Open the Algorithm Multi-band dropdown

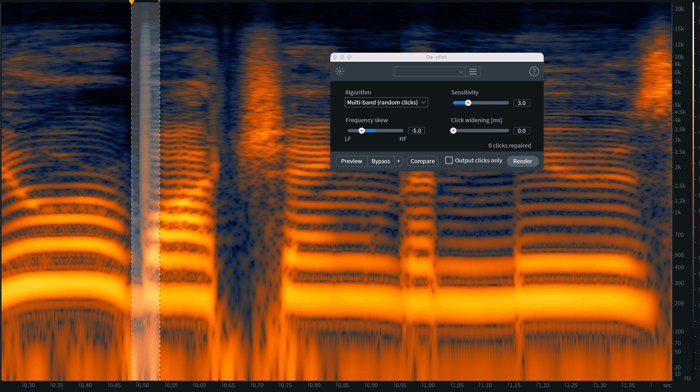(386, 103)
